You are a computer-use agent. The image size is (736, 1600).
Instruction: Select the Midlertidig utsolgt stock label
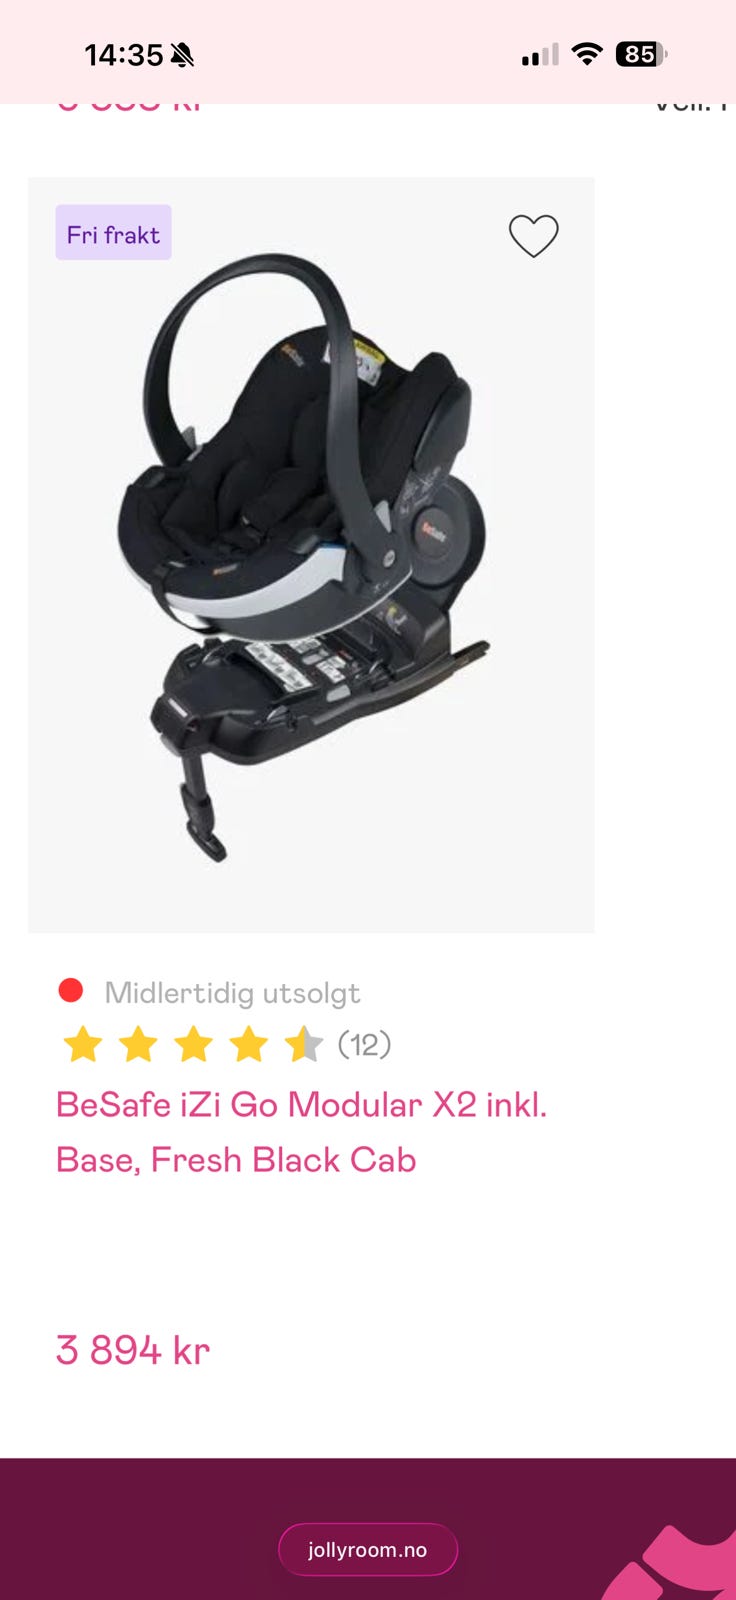tap(232, 993)
